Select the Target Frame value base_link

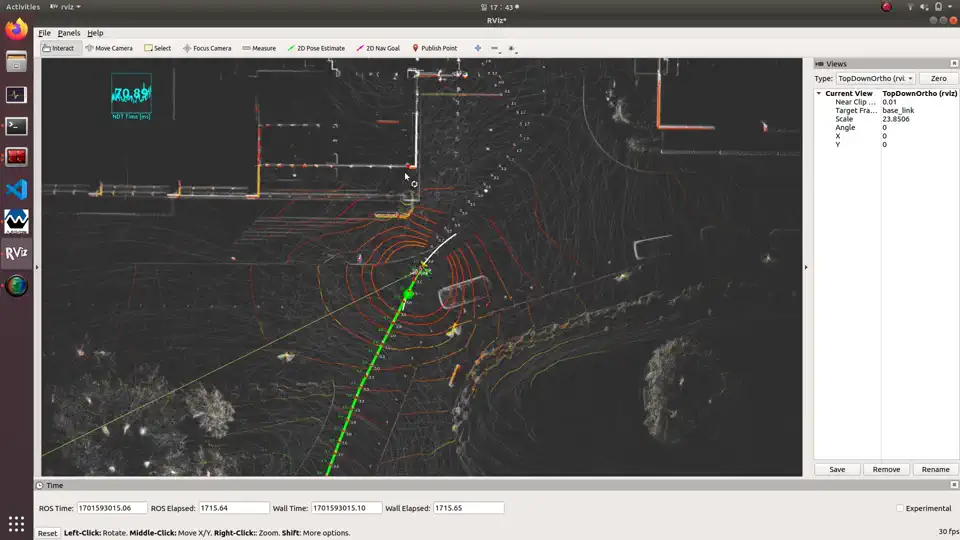[x=898, y=111]
